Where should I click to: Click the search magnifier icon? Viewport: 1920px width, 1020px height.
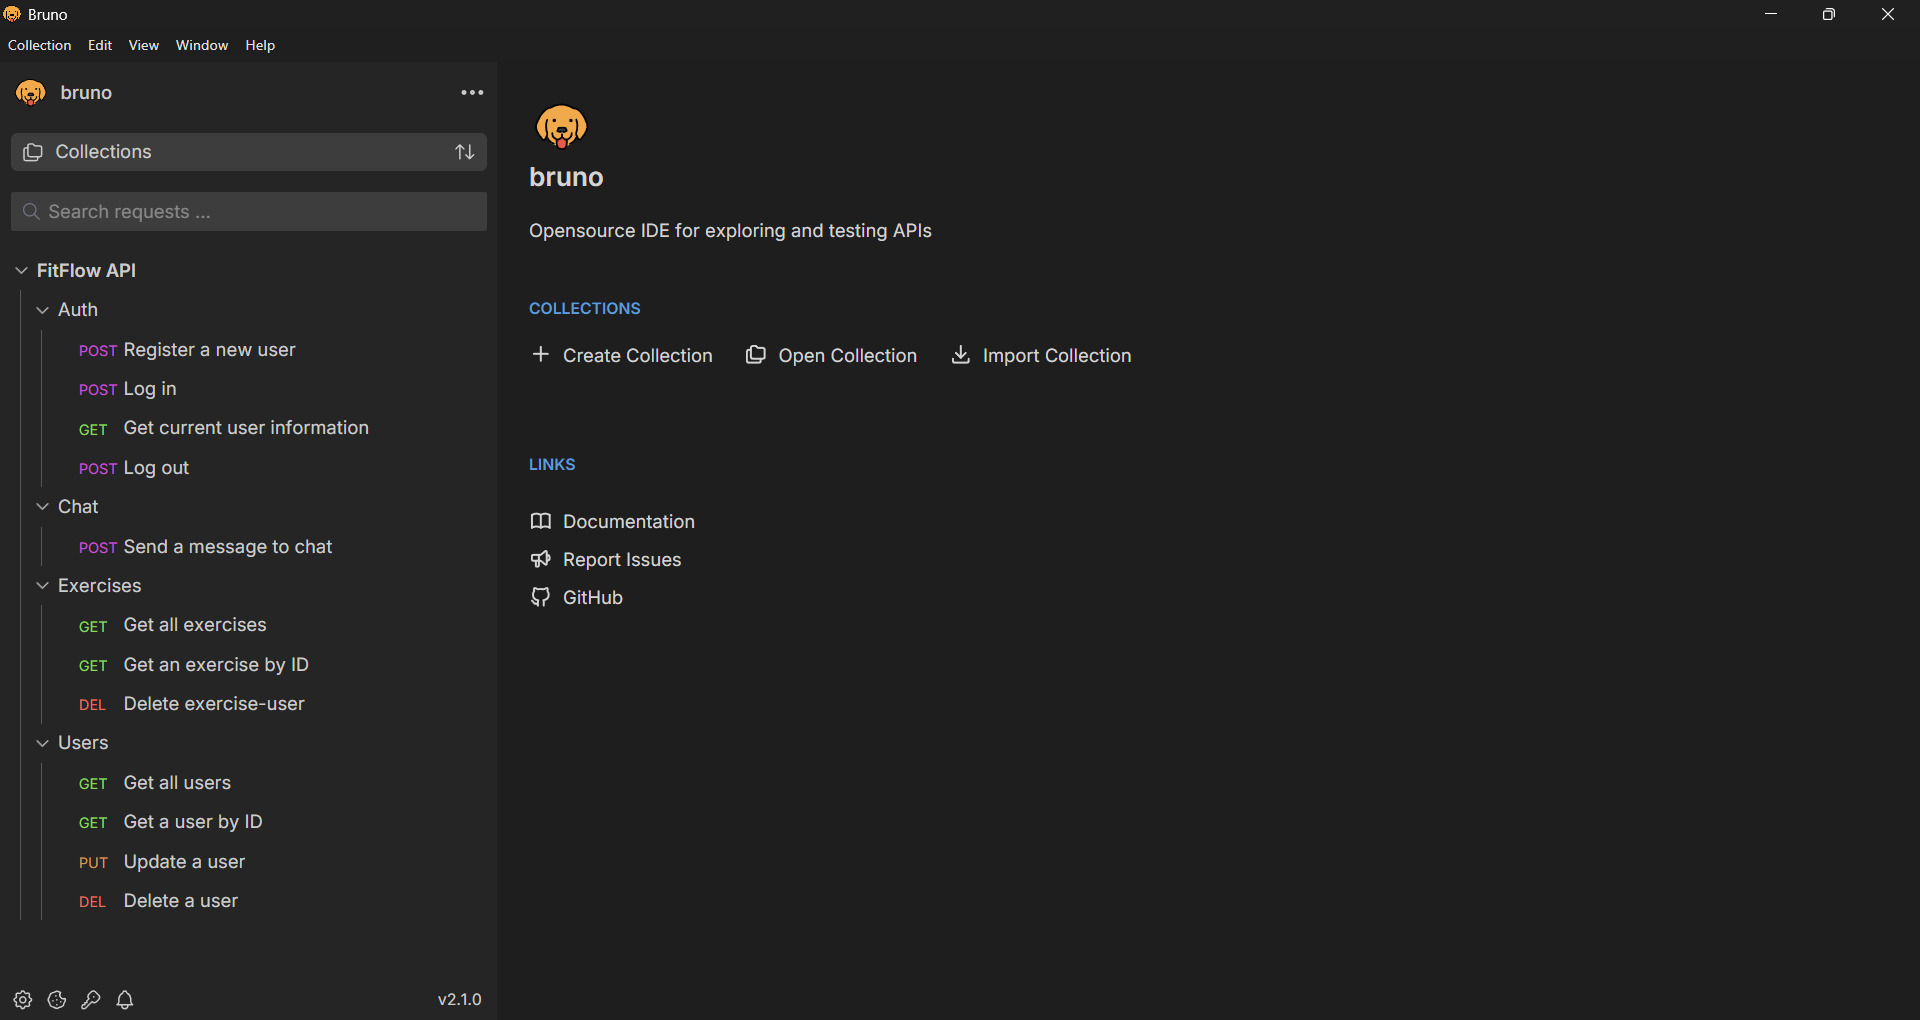coord(31,212)
